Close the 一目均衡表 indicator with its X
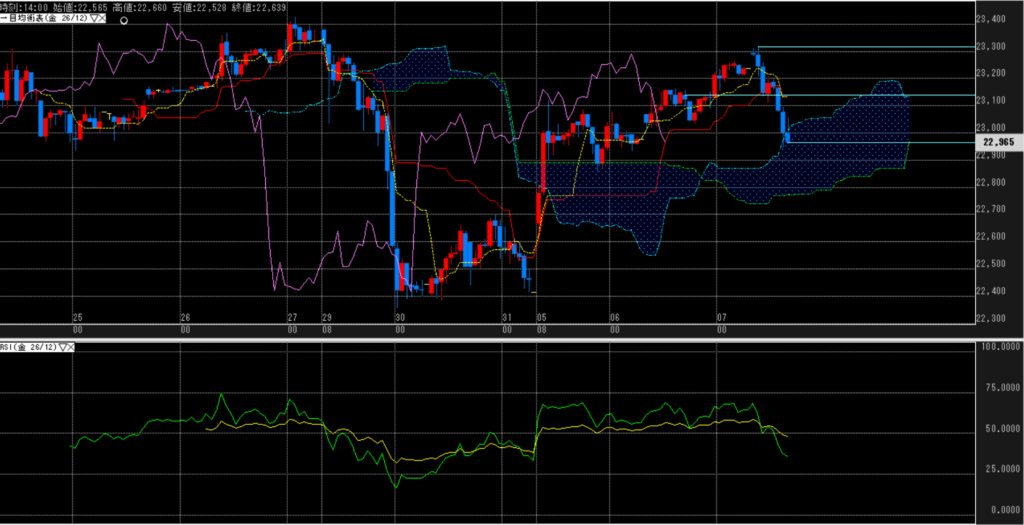 [102, 19]
